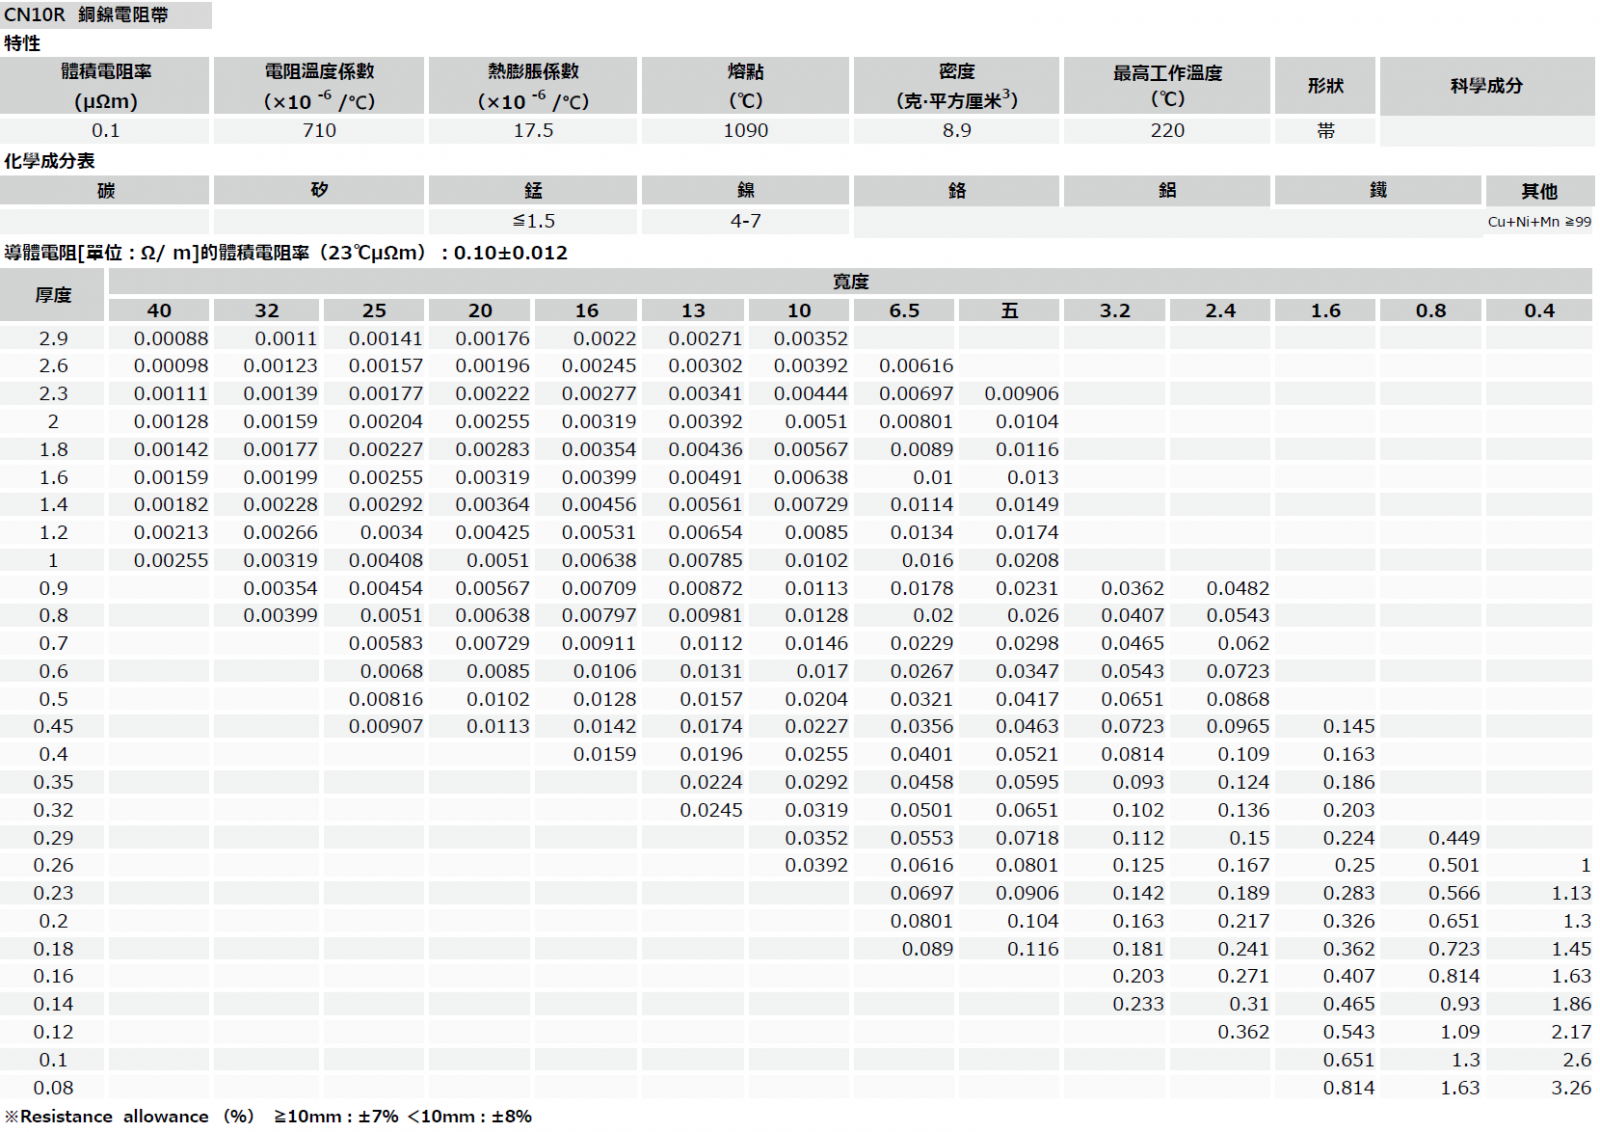Select the cell value 0.233
Screen dimensions: 1600x1132
(x=1138, y=1004)
